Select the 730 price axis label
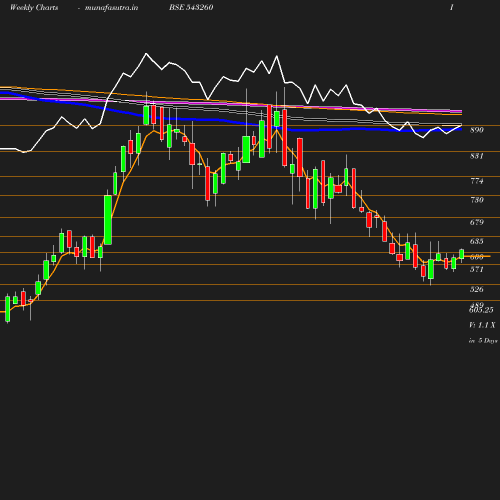This screenshot has height=500, width=500. tap(477, 200)
